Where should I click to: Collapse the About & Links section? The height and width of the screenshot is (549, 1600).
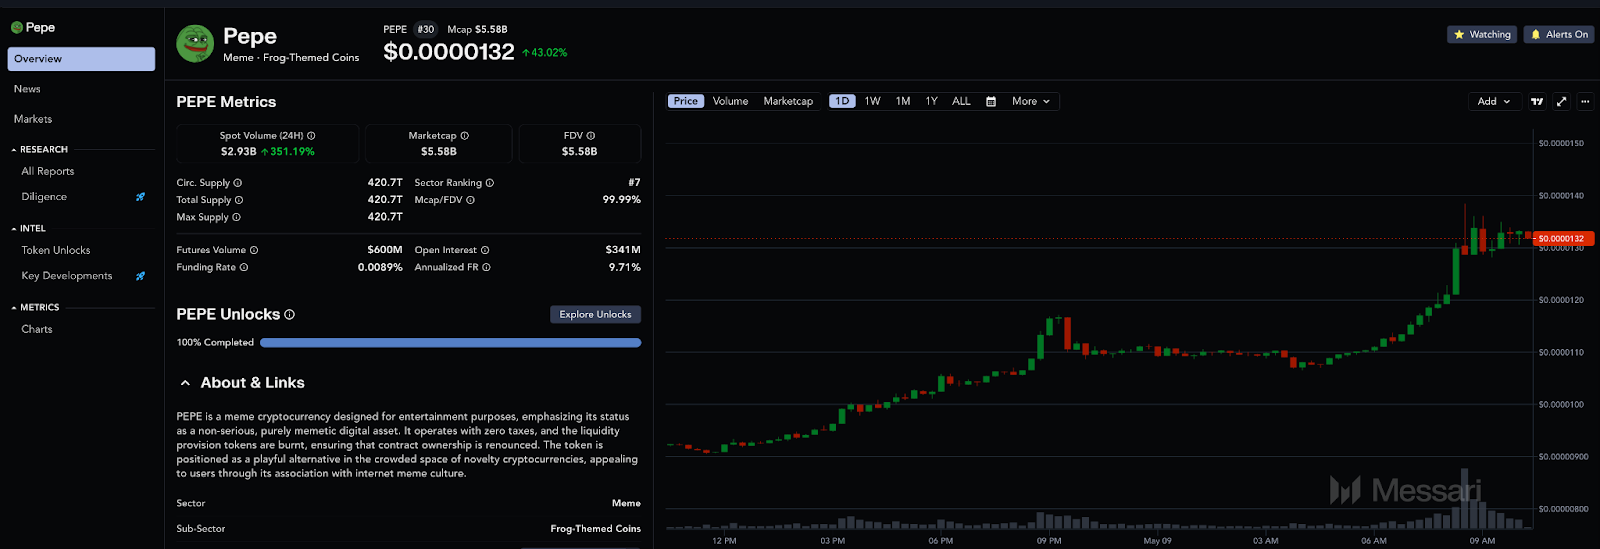(x=185, y=383)
